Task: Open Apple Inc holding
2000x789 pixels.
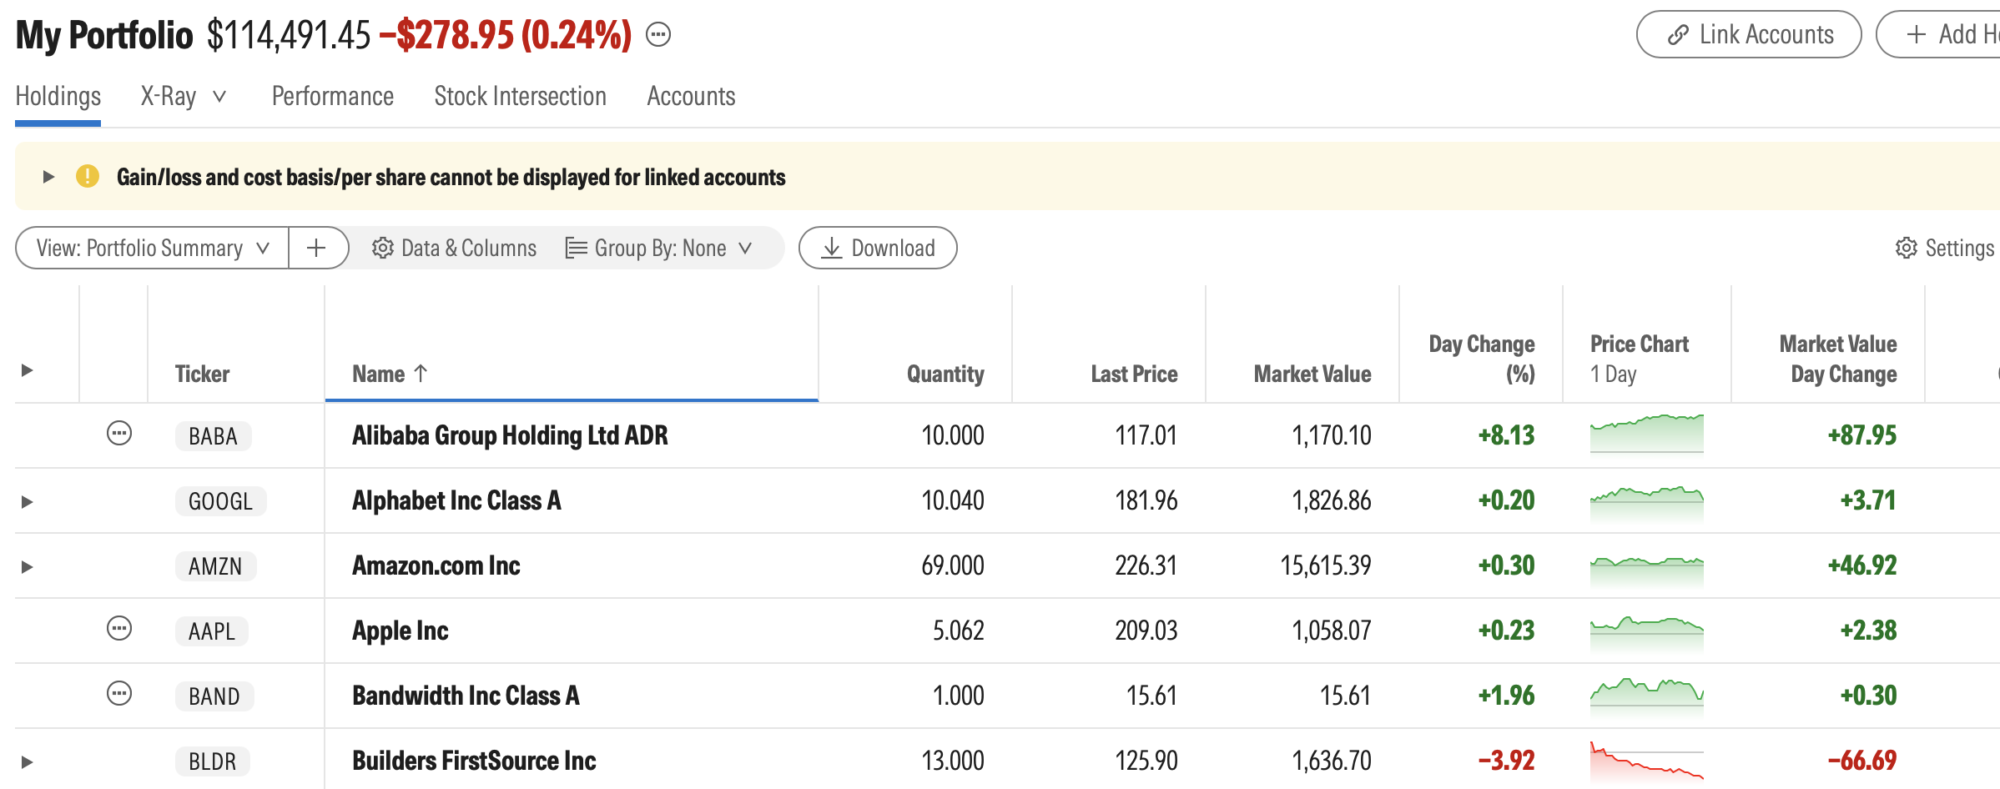Action: pyautogui.click(x=400, y=630)
